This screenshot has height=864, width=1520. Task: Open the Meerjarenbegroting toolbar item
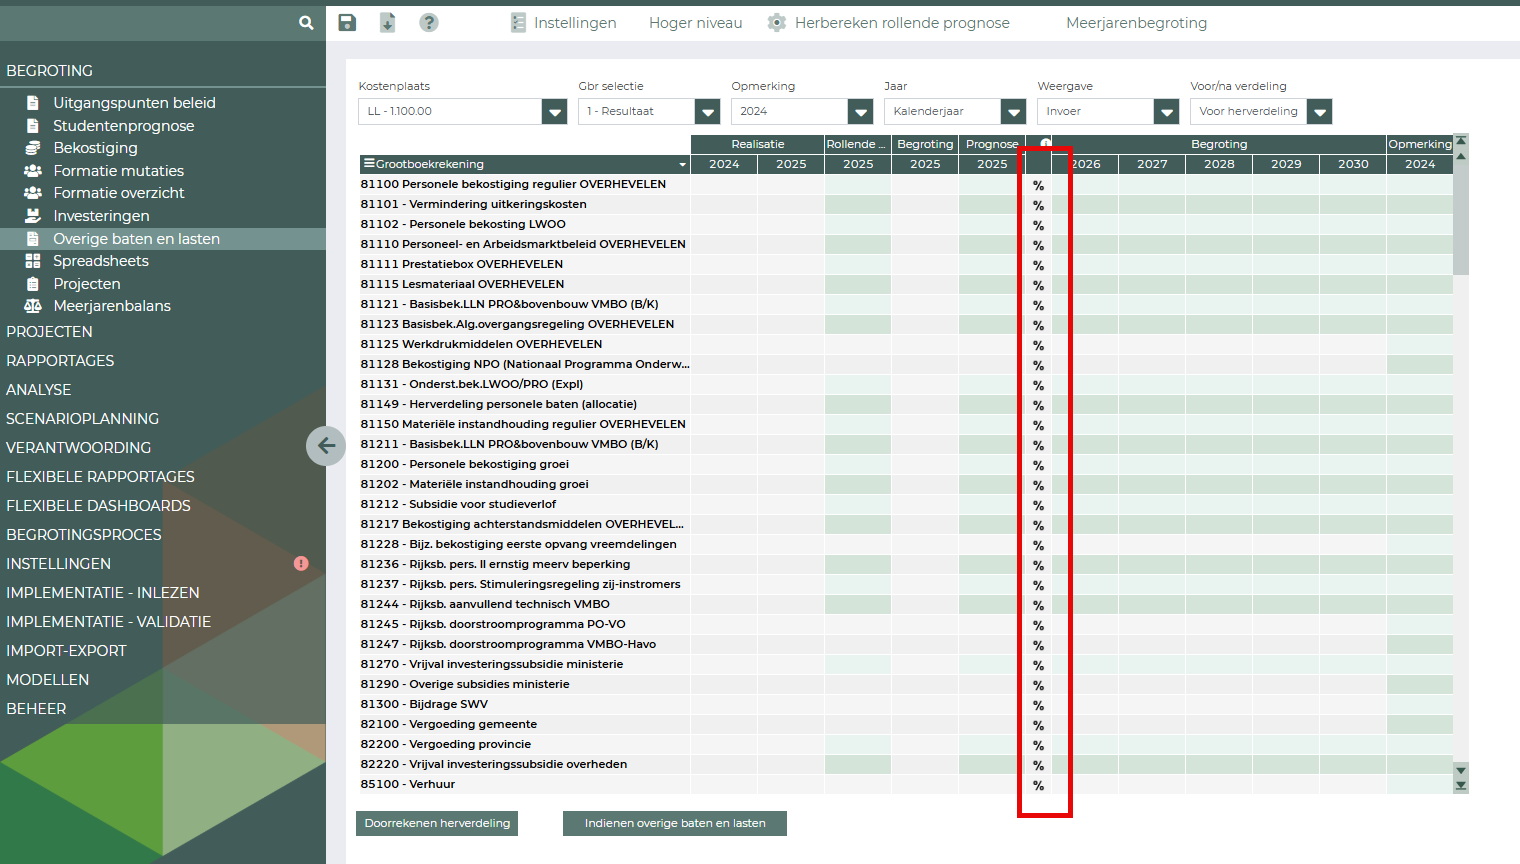pyautogui.click(x=1136, y=23)
